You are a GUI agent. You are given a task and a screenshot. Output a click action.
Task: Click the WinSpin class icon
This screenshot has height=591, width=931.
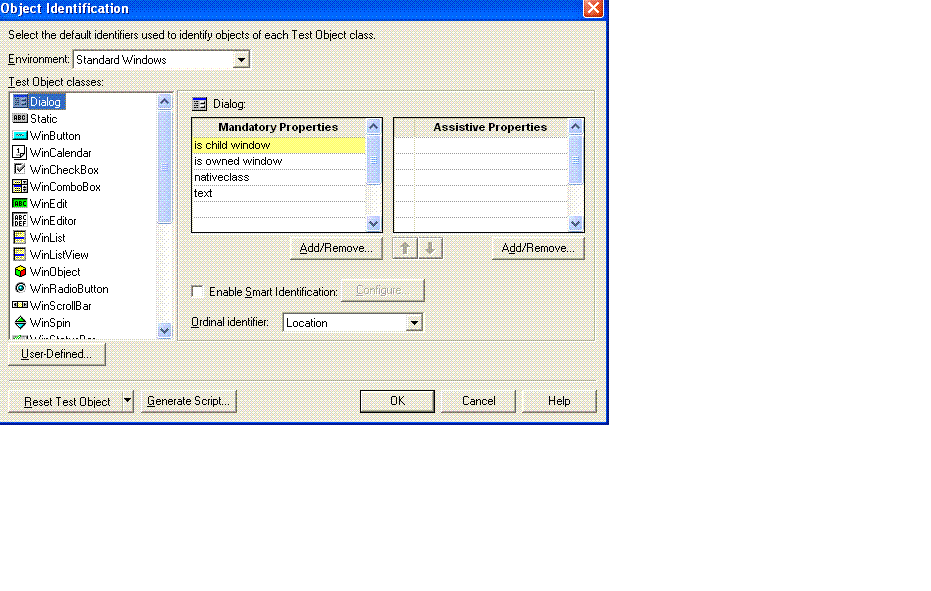20,323
